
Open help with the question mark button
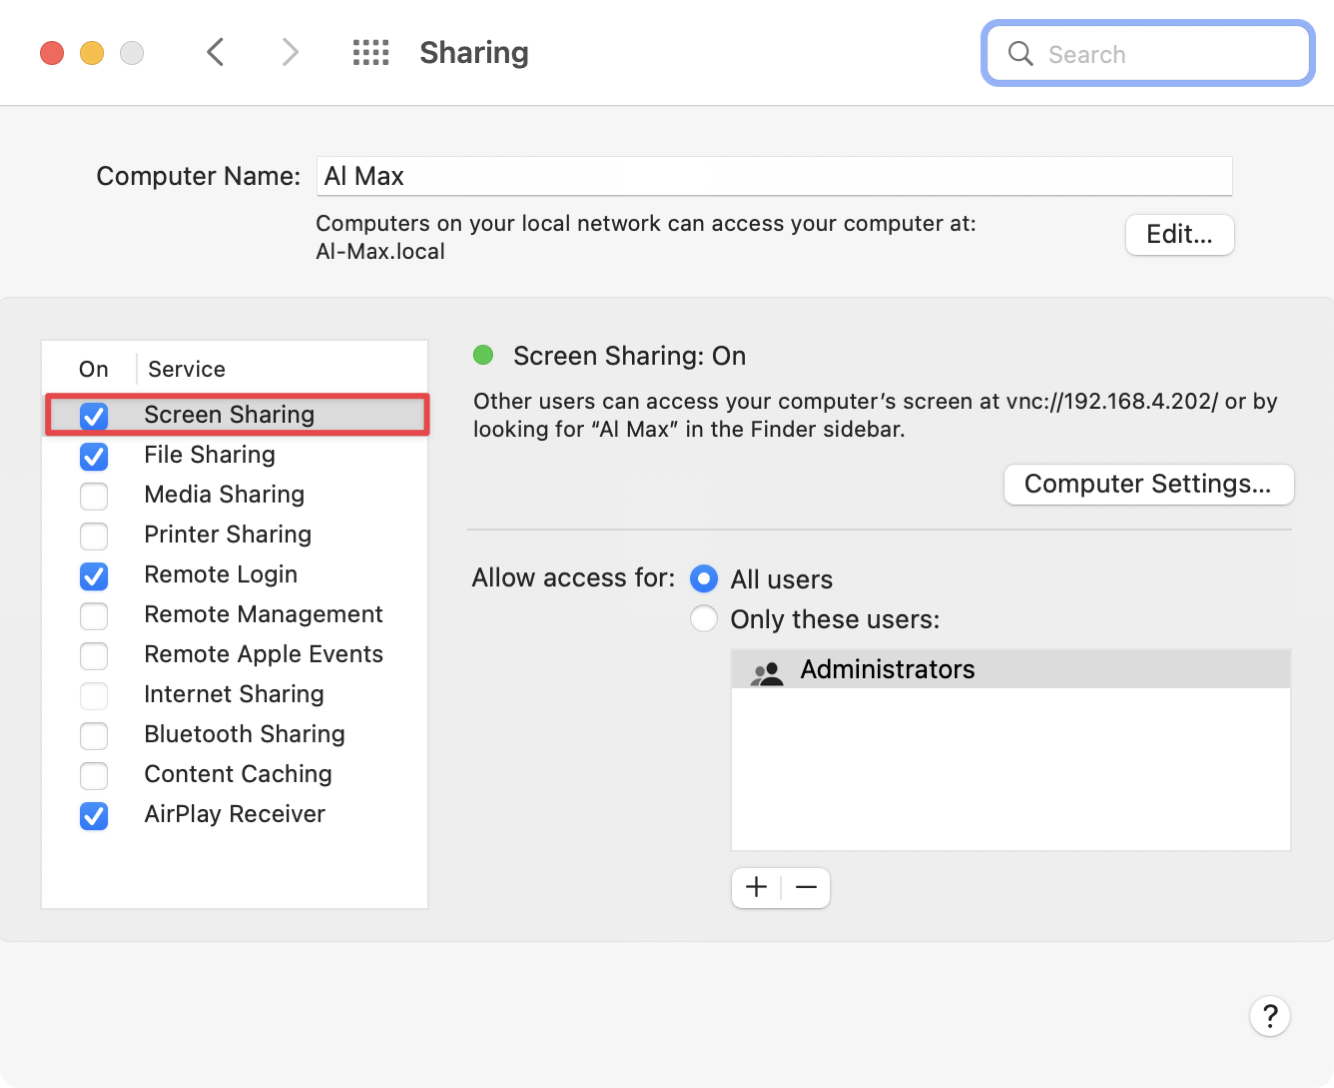(1269, 1017)
